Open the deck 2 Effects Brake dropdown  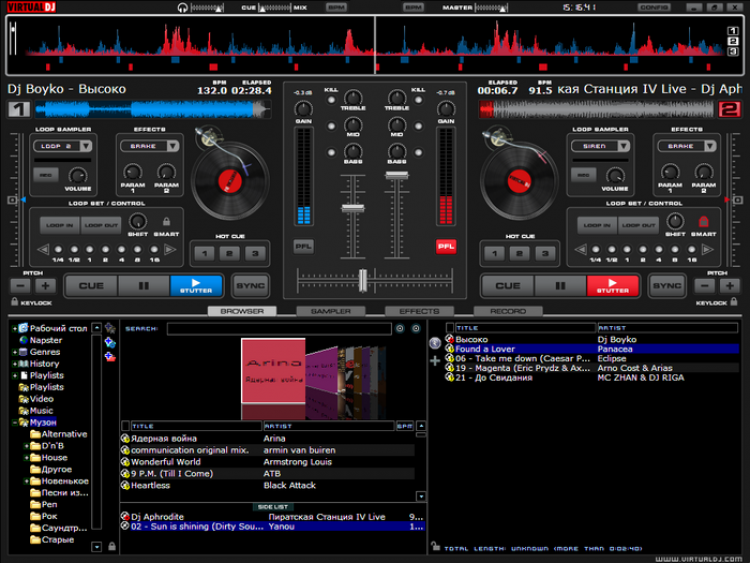(687, 146)
